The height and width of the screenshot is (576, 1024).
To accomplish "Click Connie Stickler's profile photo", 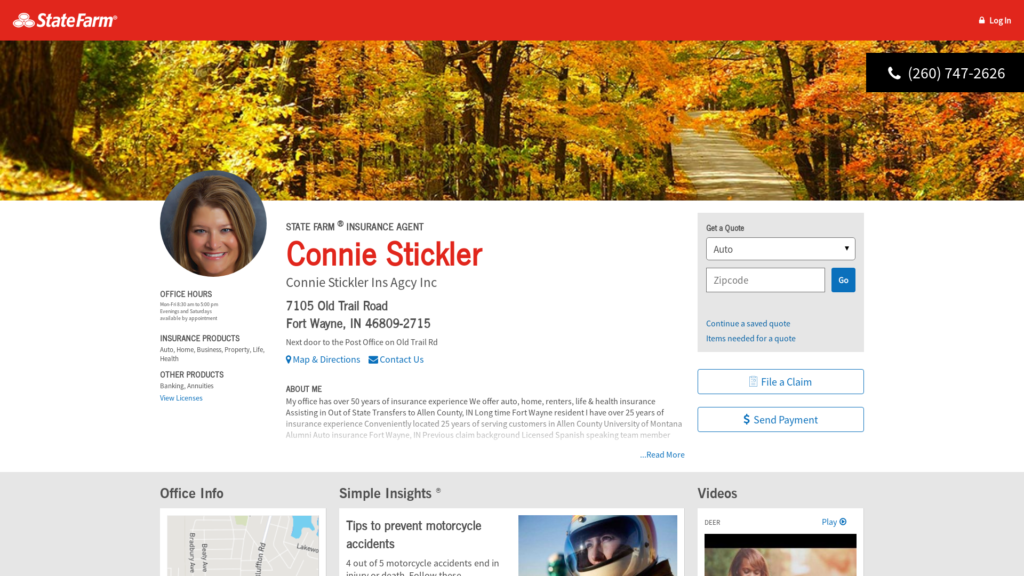I will click(213, 223).
